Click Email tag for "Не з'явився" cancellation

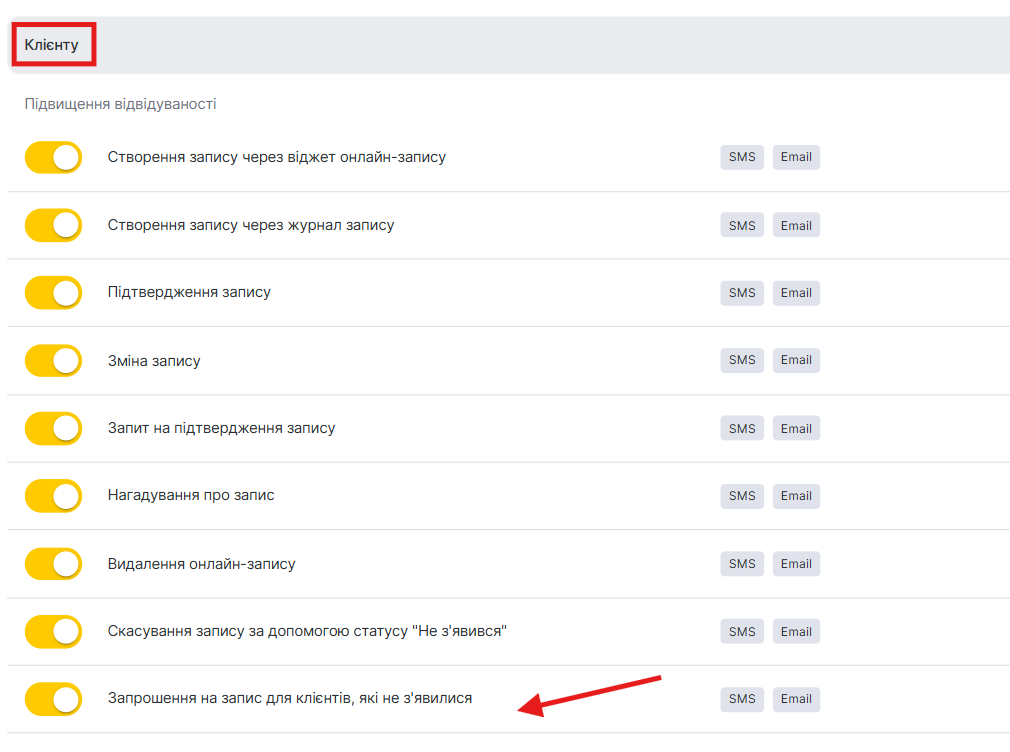[796, 632]
